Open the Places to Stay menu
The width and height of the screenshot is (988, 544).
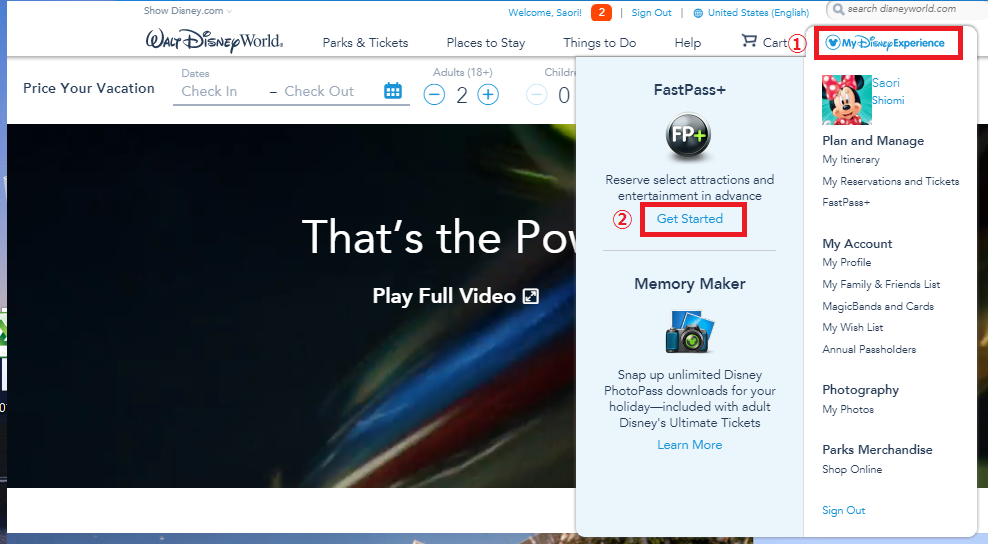pyautogui.click(x=486, y=43)
